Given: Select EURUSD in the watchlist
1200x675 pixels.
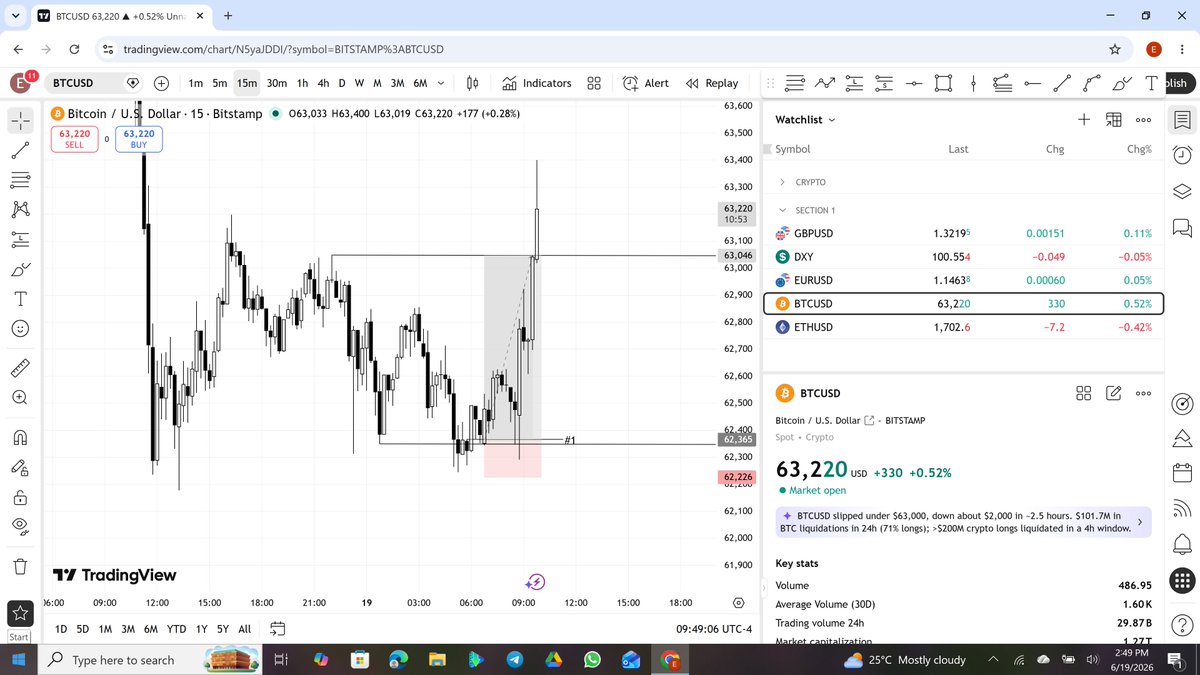Looking at the screenshot, I should pyautogui.click(x=963, y=280).
